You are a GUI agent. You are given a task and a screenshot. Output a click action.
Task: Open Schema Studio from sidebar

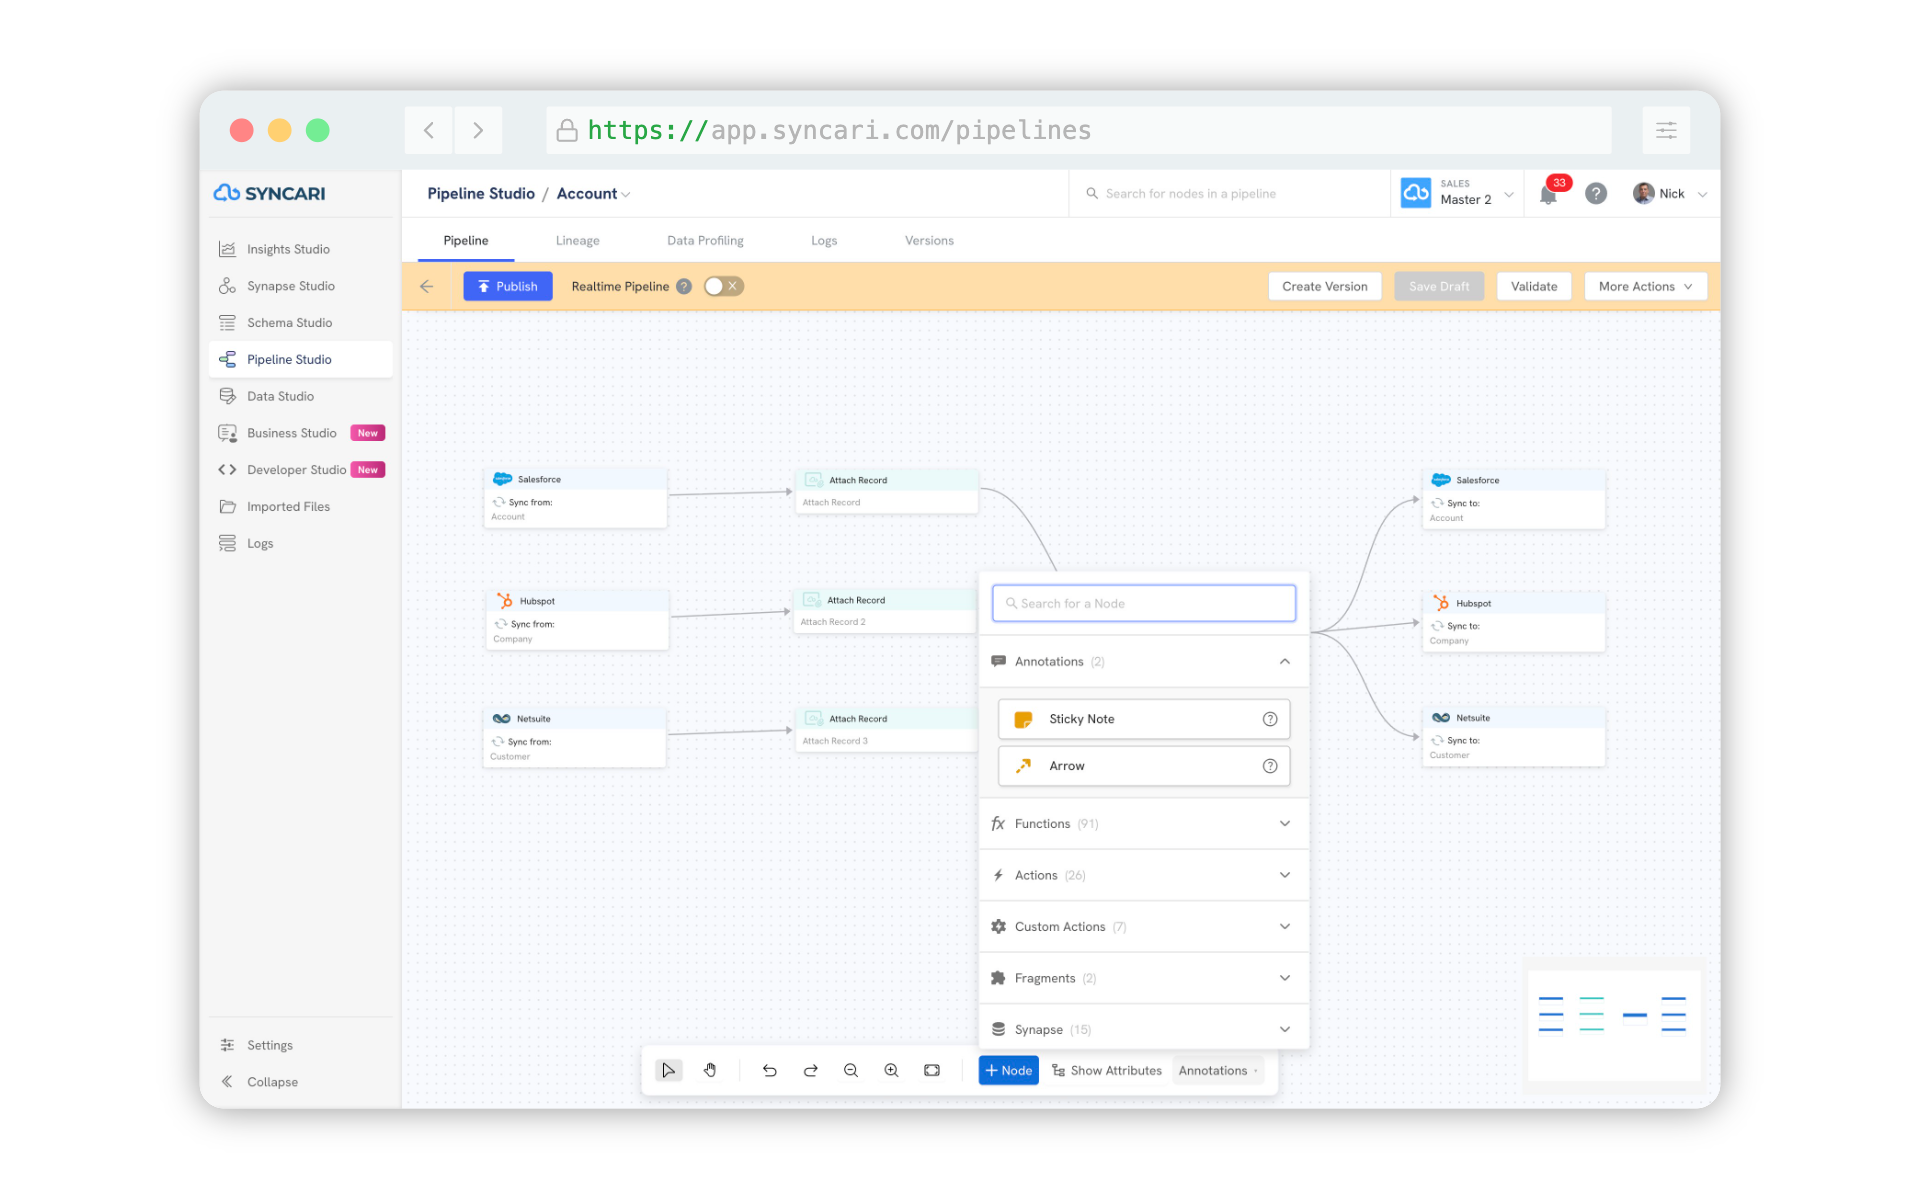coord(300,323)
